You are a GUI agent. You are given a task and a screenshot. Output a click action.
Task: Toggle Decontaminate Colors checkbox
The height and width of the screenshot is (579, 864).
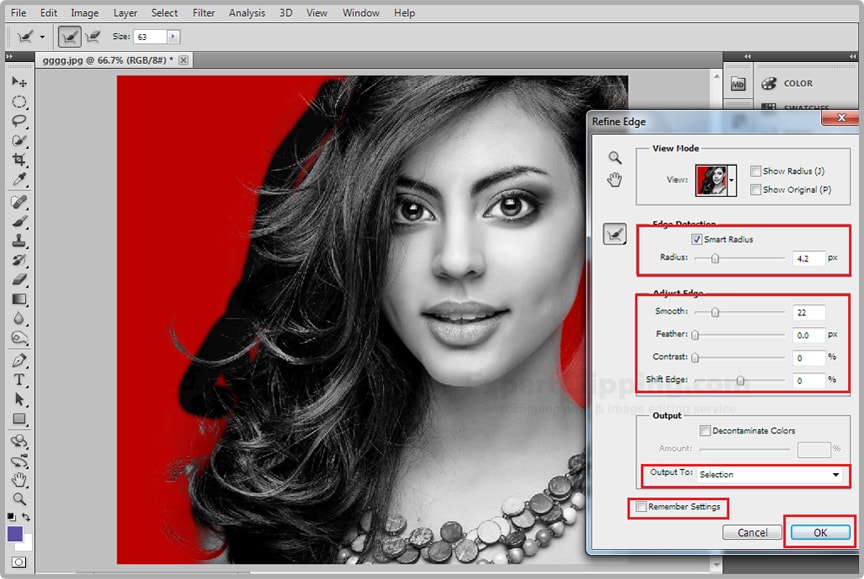coord(705,431)
